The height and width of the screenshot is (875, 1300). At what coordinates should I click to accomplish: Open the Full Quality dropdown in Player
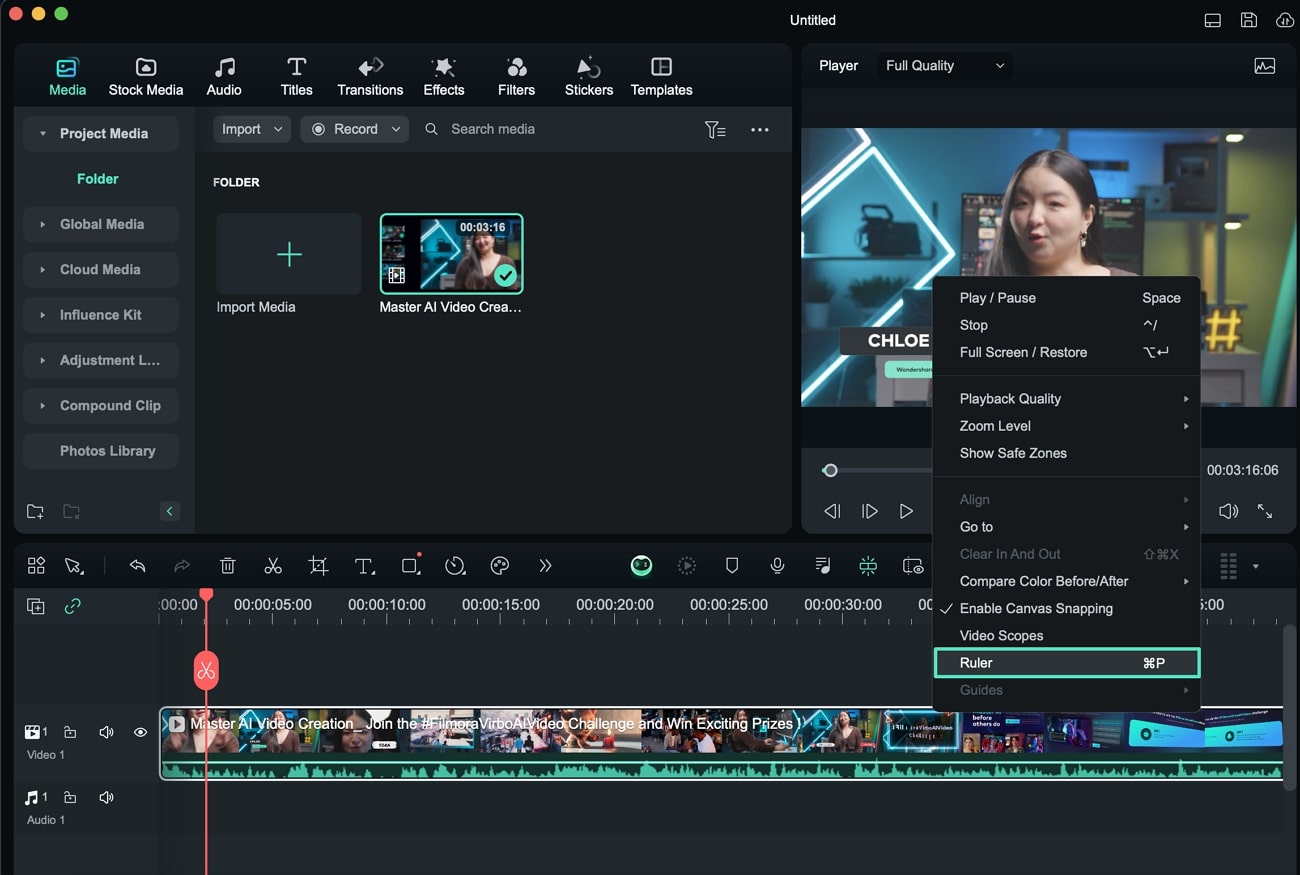click(945, 65)
